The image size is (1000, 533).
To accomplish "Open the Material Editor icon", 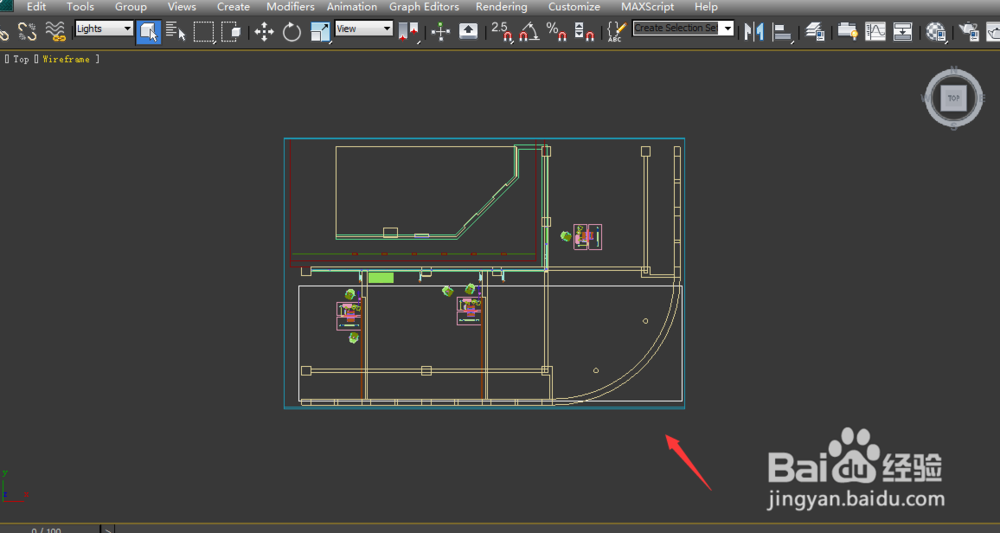I will 936,31.
